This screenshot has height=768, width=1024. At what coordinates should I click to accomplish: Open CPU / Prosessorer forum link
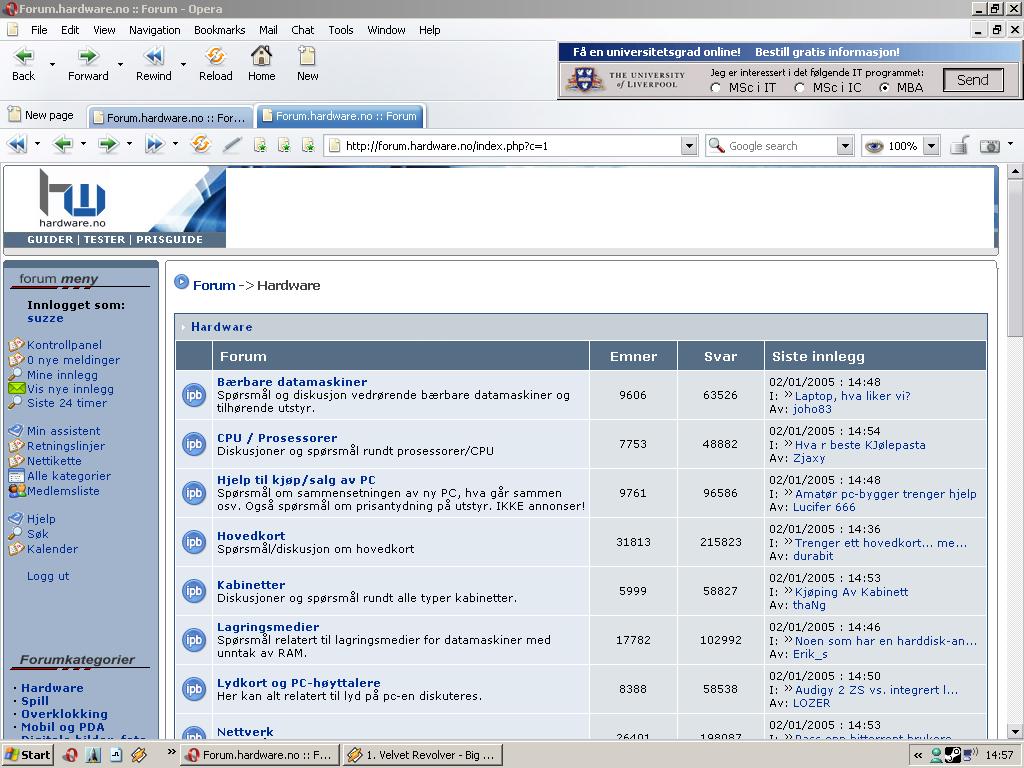277,438
